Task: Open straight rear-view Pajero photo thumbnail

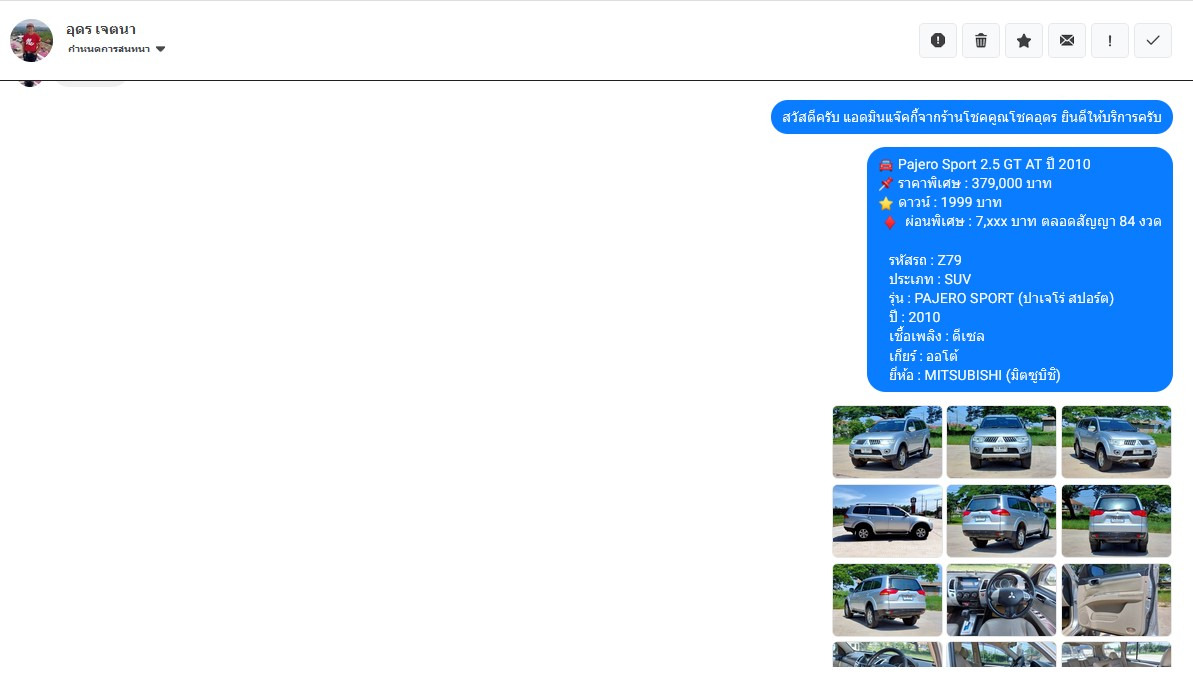Action: pos(1116,521)
